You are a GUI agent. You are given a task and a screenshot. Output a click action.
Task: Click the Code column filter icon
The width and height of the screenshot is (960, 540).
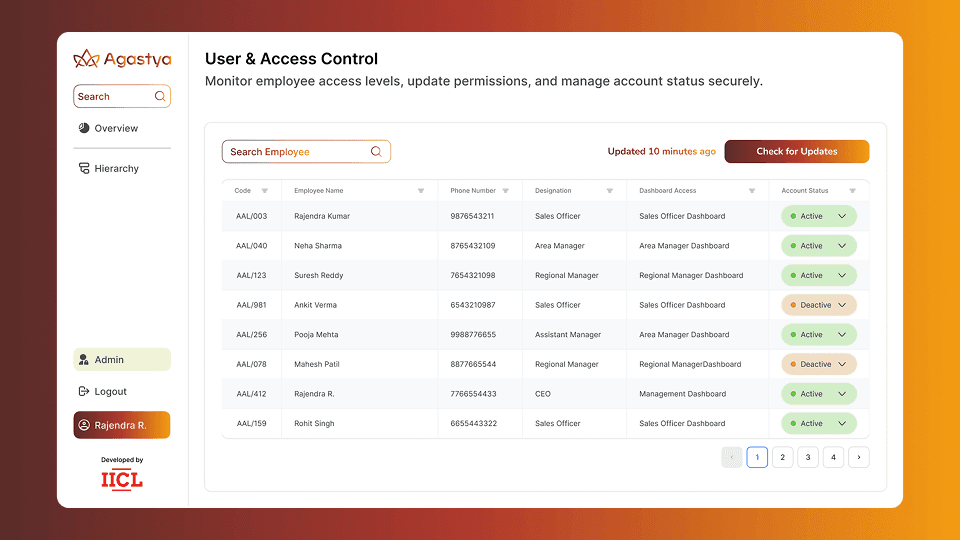click(x=265, y=191)
